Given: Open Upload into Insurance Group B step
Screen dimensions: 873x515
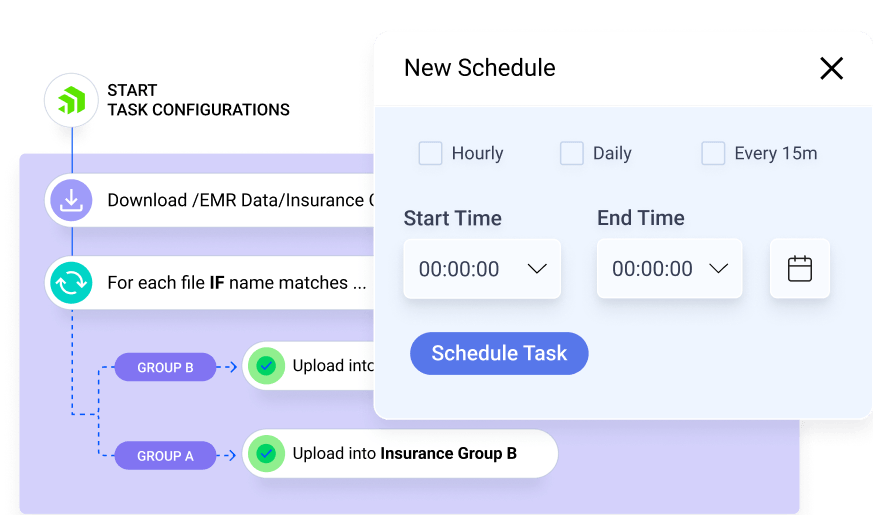Looking at the screenshot, I should [400, 454].
